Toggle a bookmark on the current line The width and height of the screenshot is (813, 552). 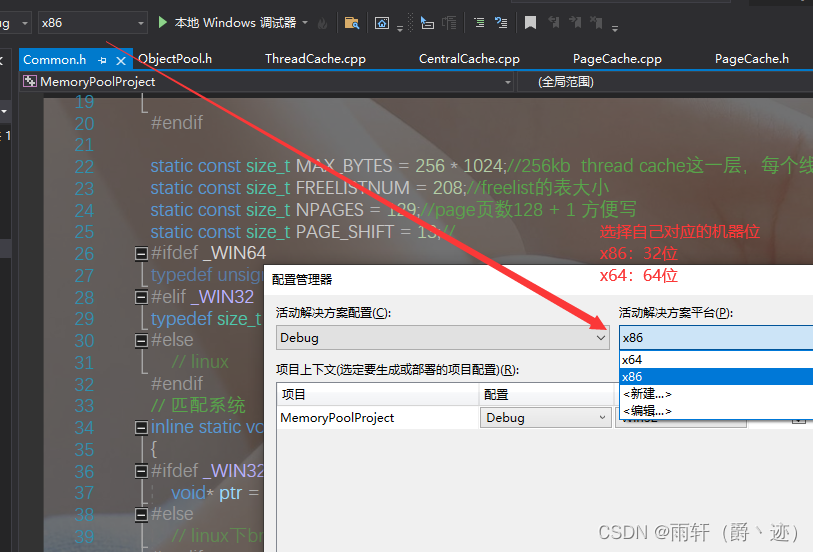point(530,22)
